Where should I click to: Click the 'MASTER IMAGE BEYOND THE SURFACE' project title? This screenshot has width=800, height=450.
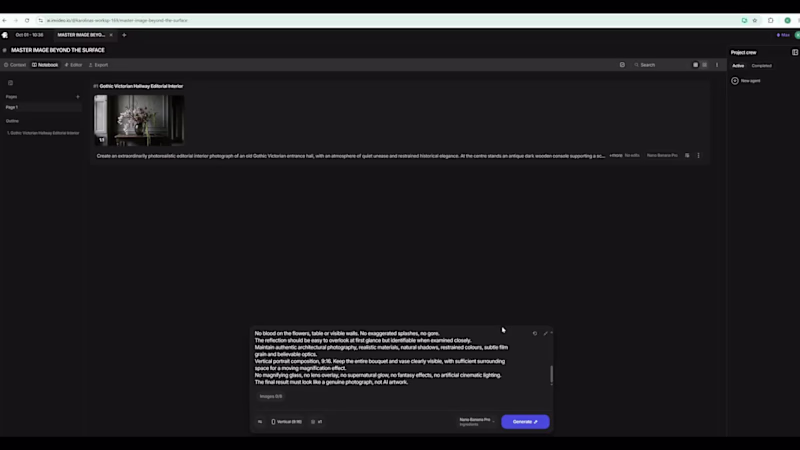tap(58, 50)
